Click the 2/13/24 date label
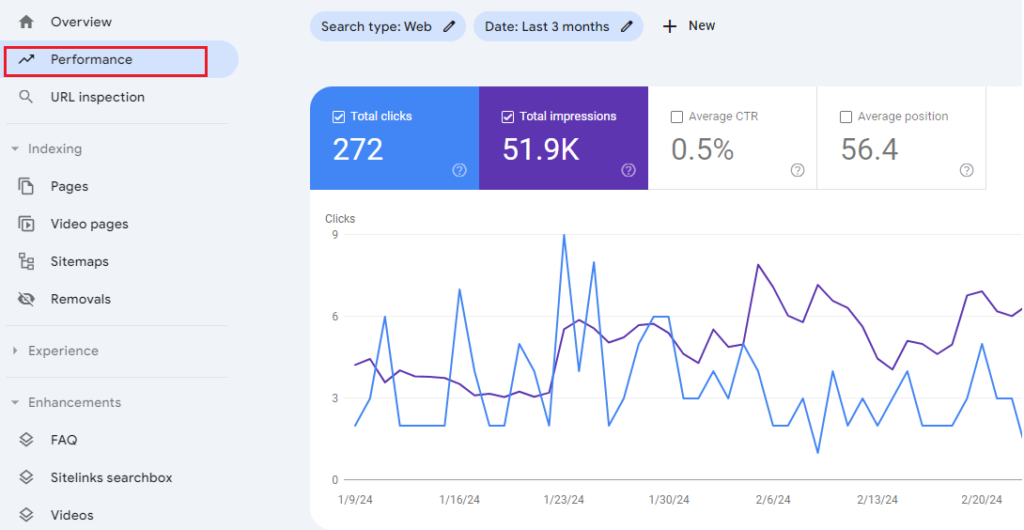 [x=877, y=500]
